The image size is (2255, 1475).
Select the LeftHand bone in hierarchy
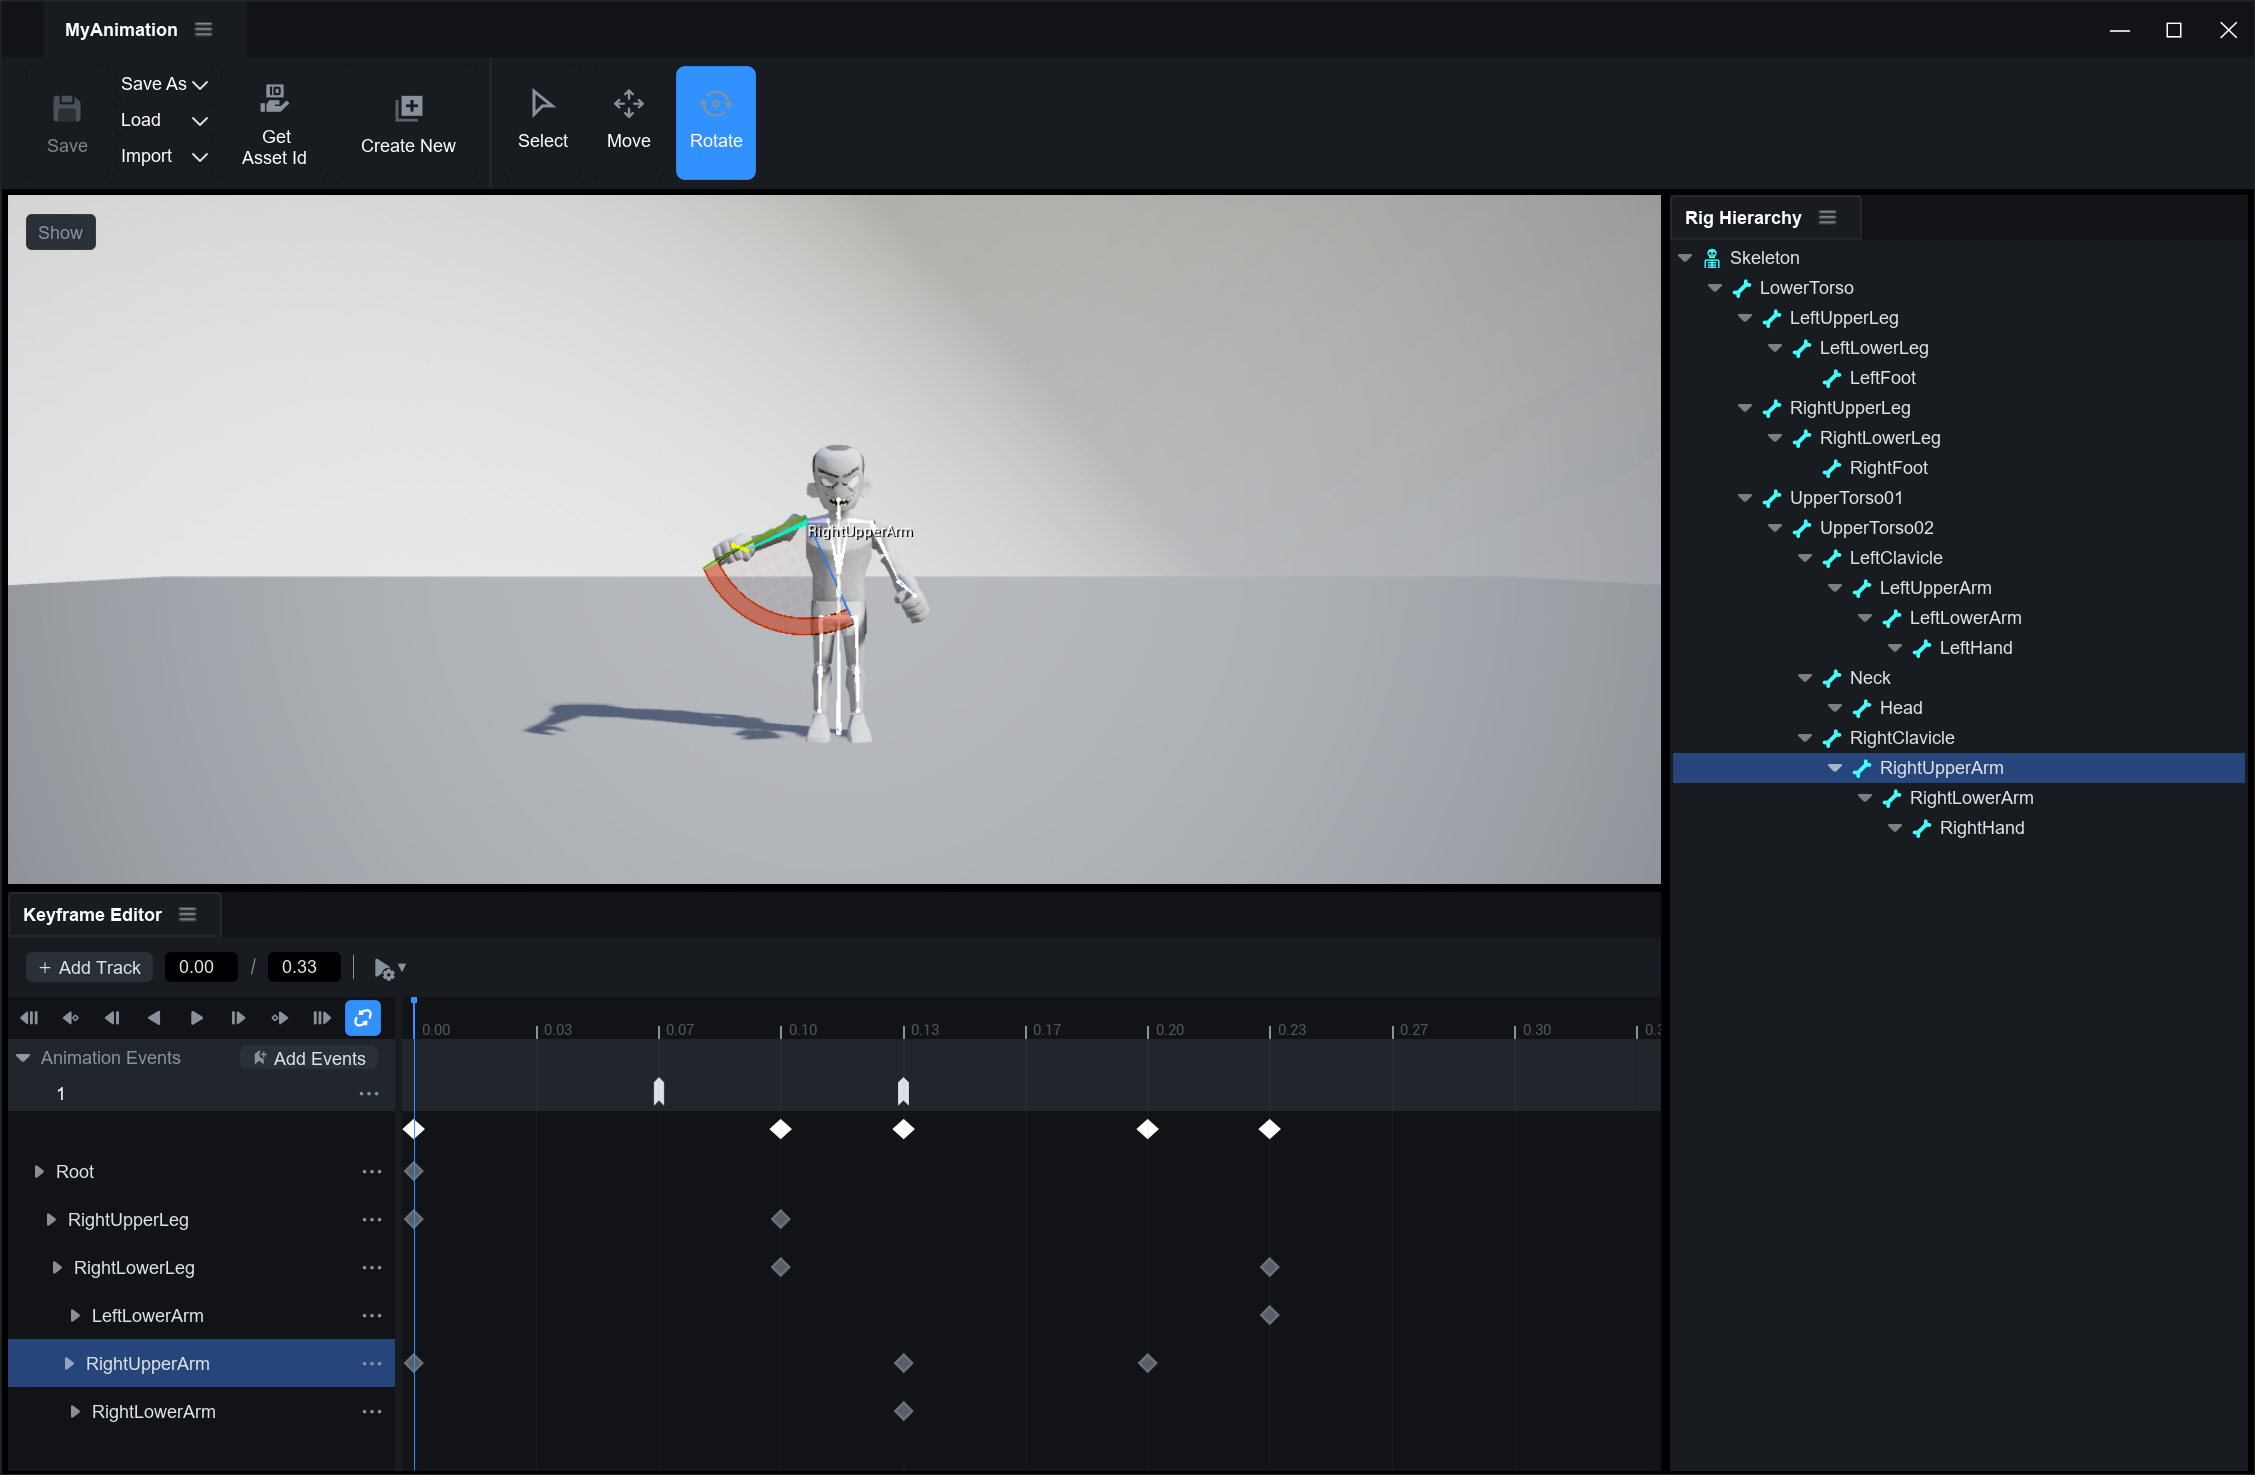click(x=1975, y=648)
